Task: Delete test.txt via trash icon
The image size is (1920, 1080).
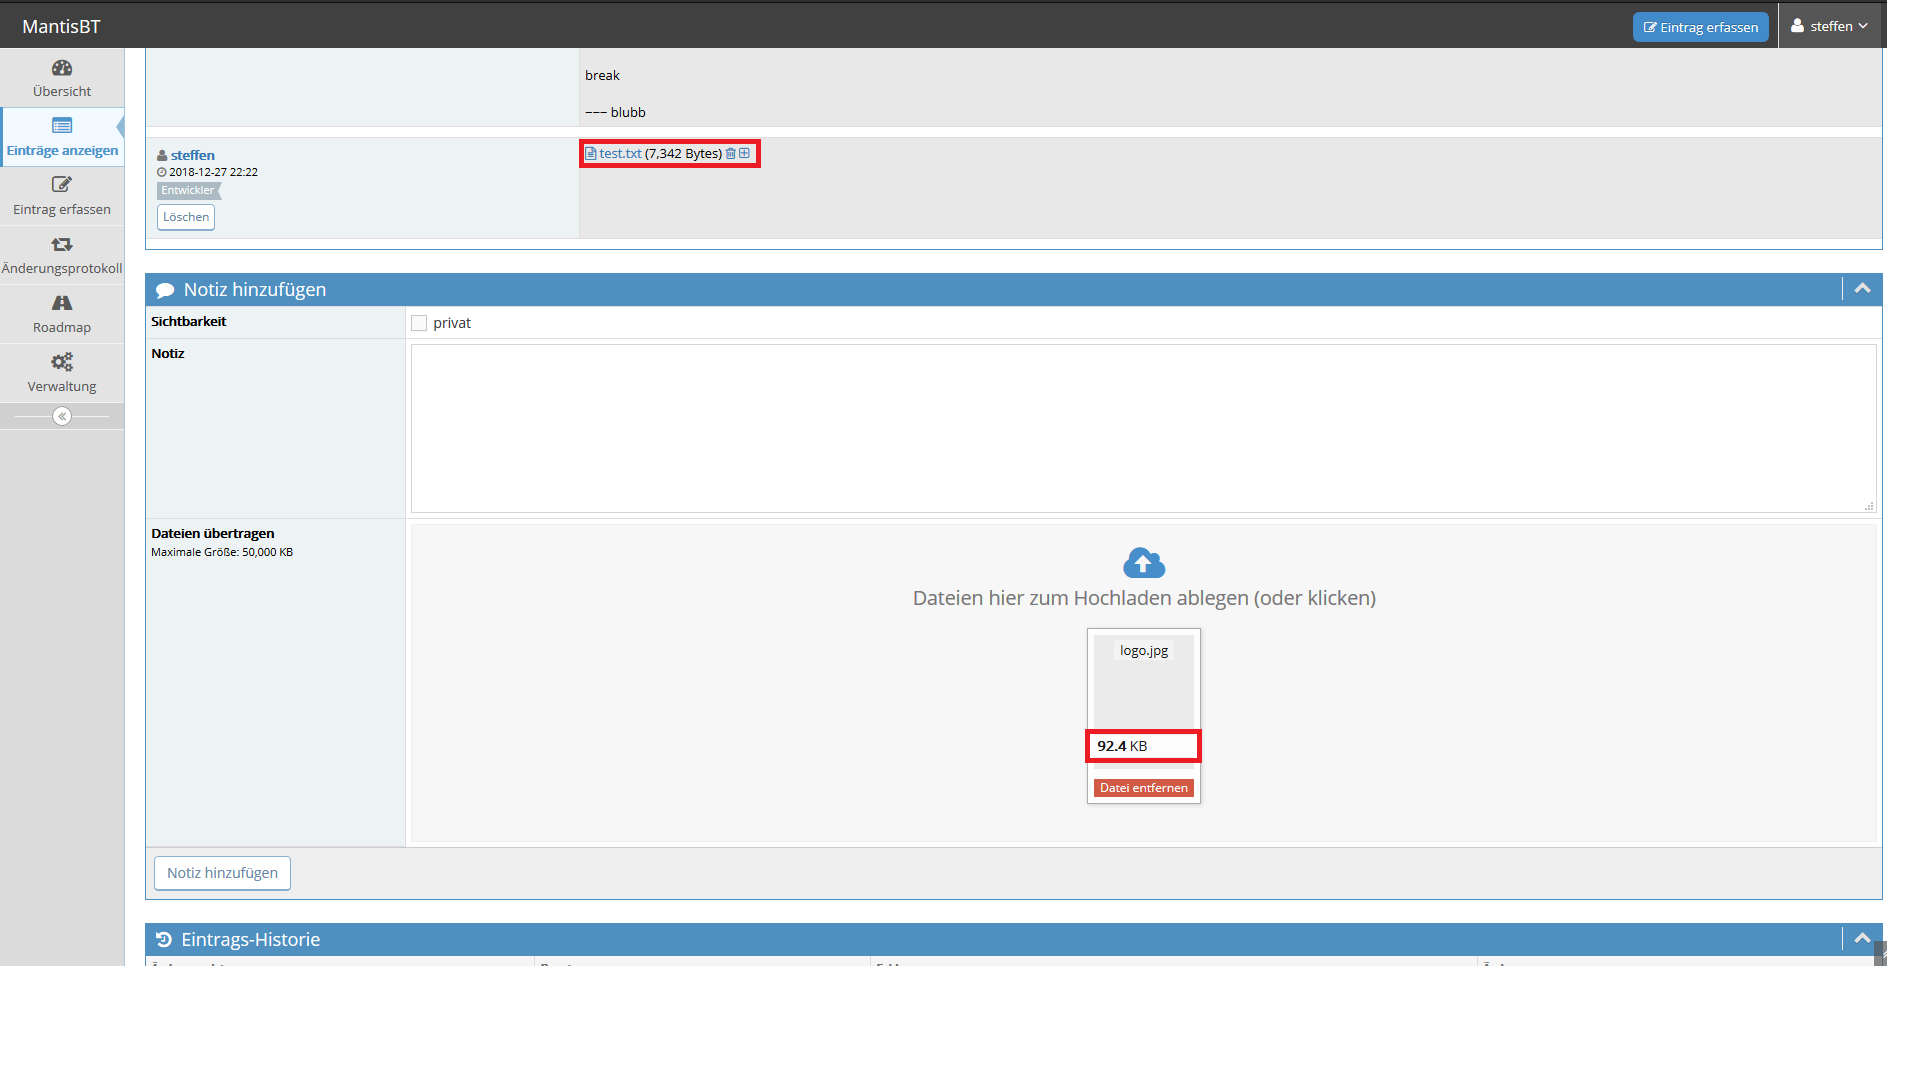Action: click(731, 153)
